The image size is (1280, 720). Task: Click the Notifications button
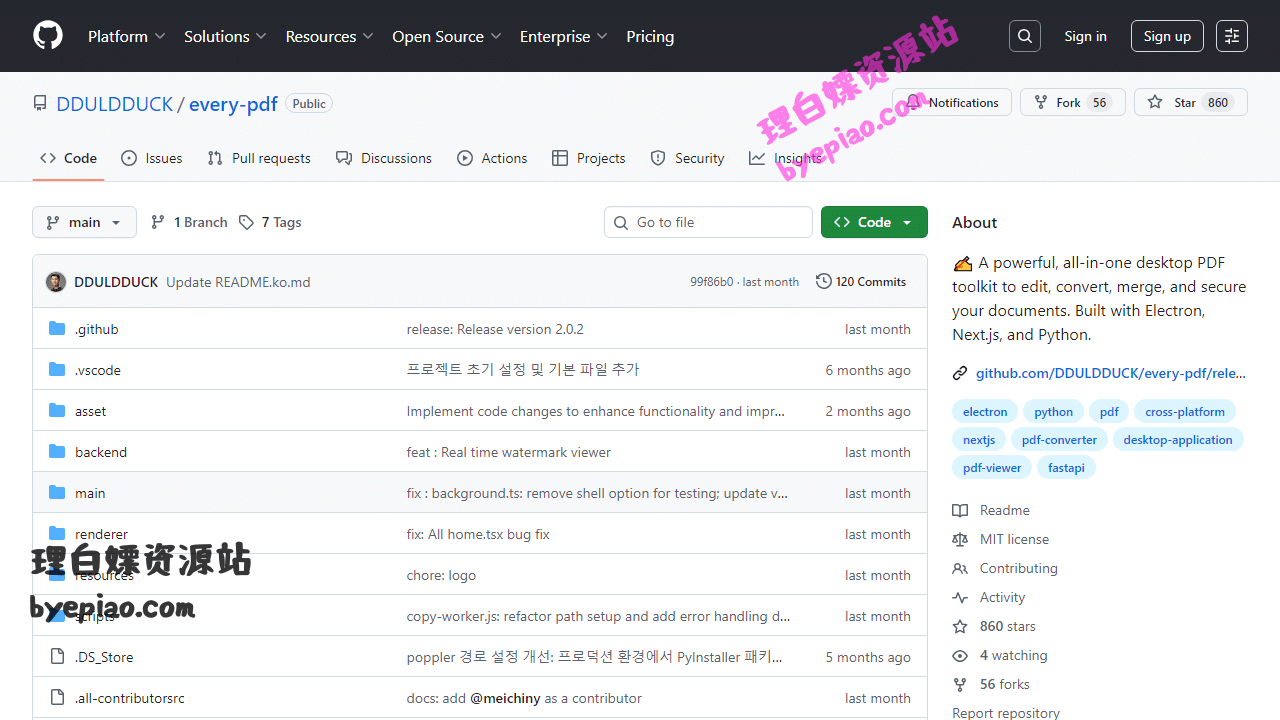pos(952,102)
